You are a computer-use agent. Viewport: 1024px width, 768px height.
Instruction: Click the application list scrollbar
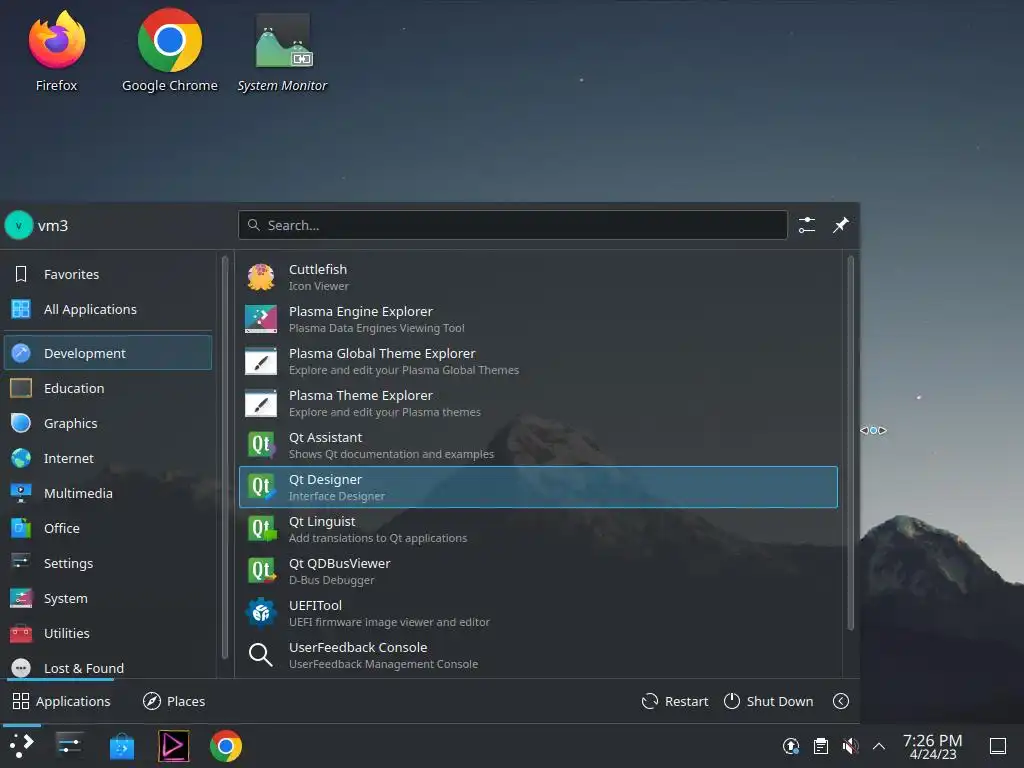point(850,443)
